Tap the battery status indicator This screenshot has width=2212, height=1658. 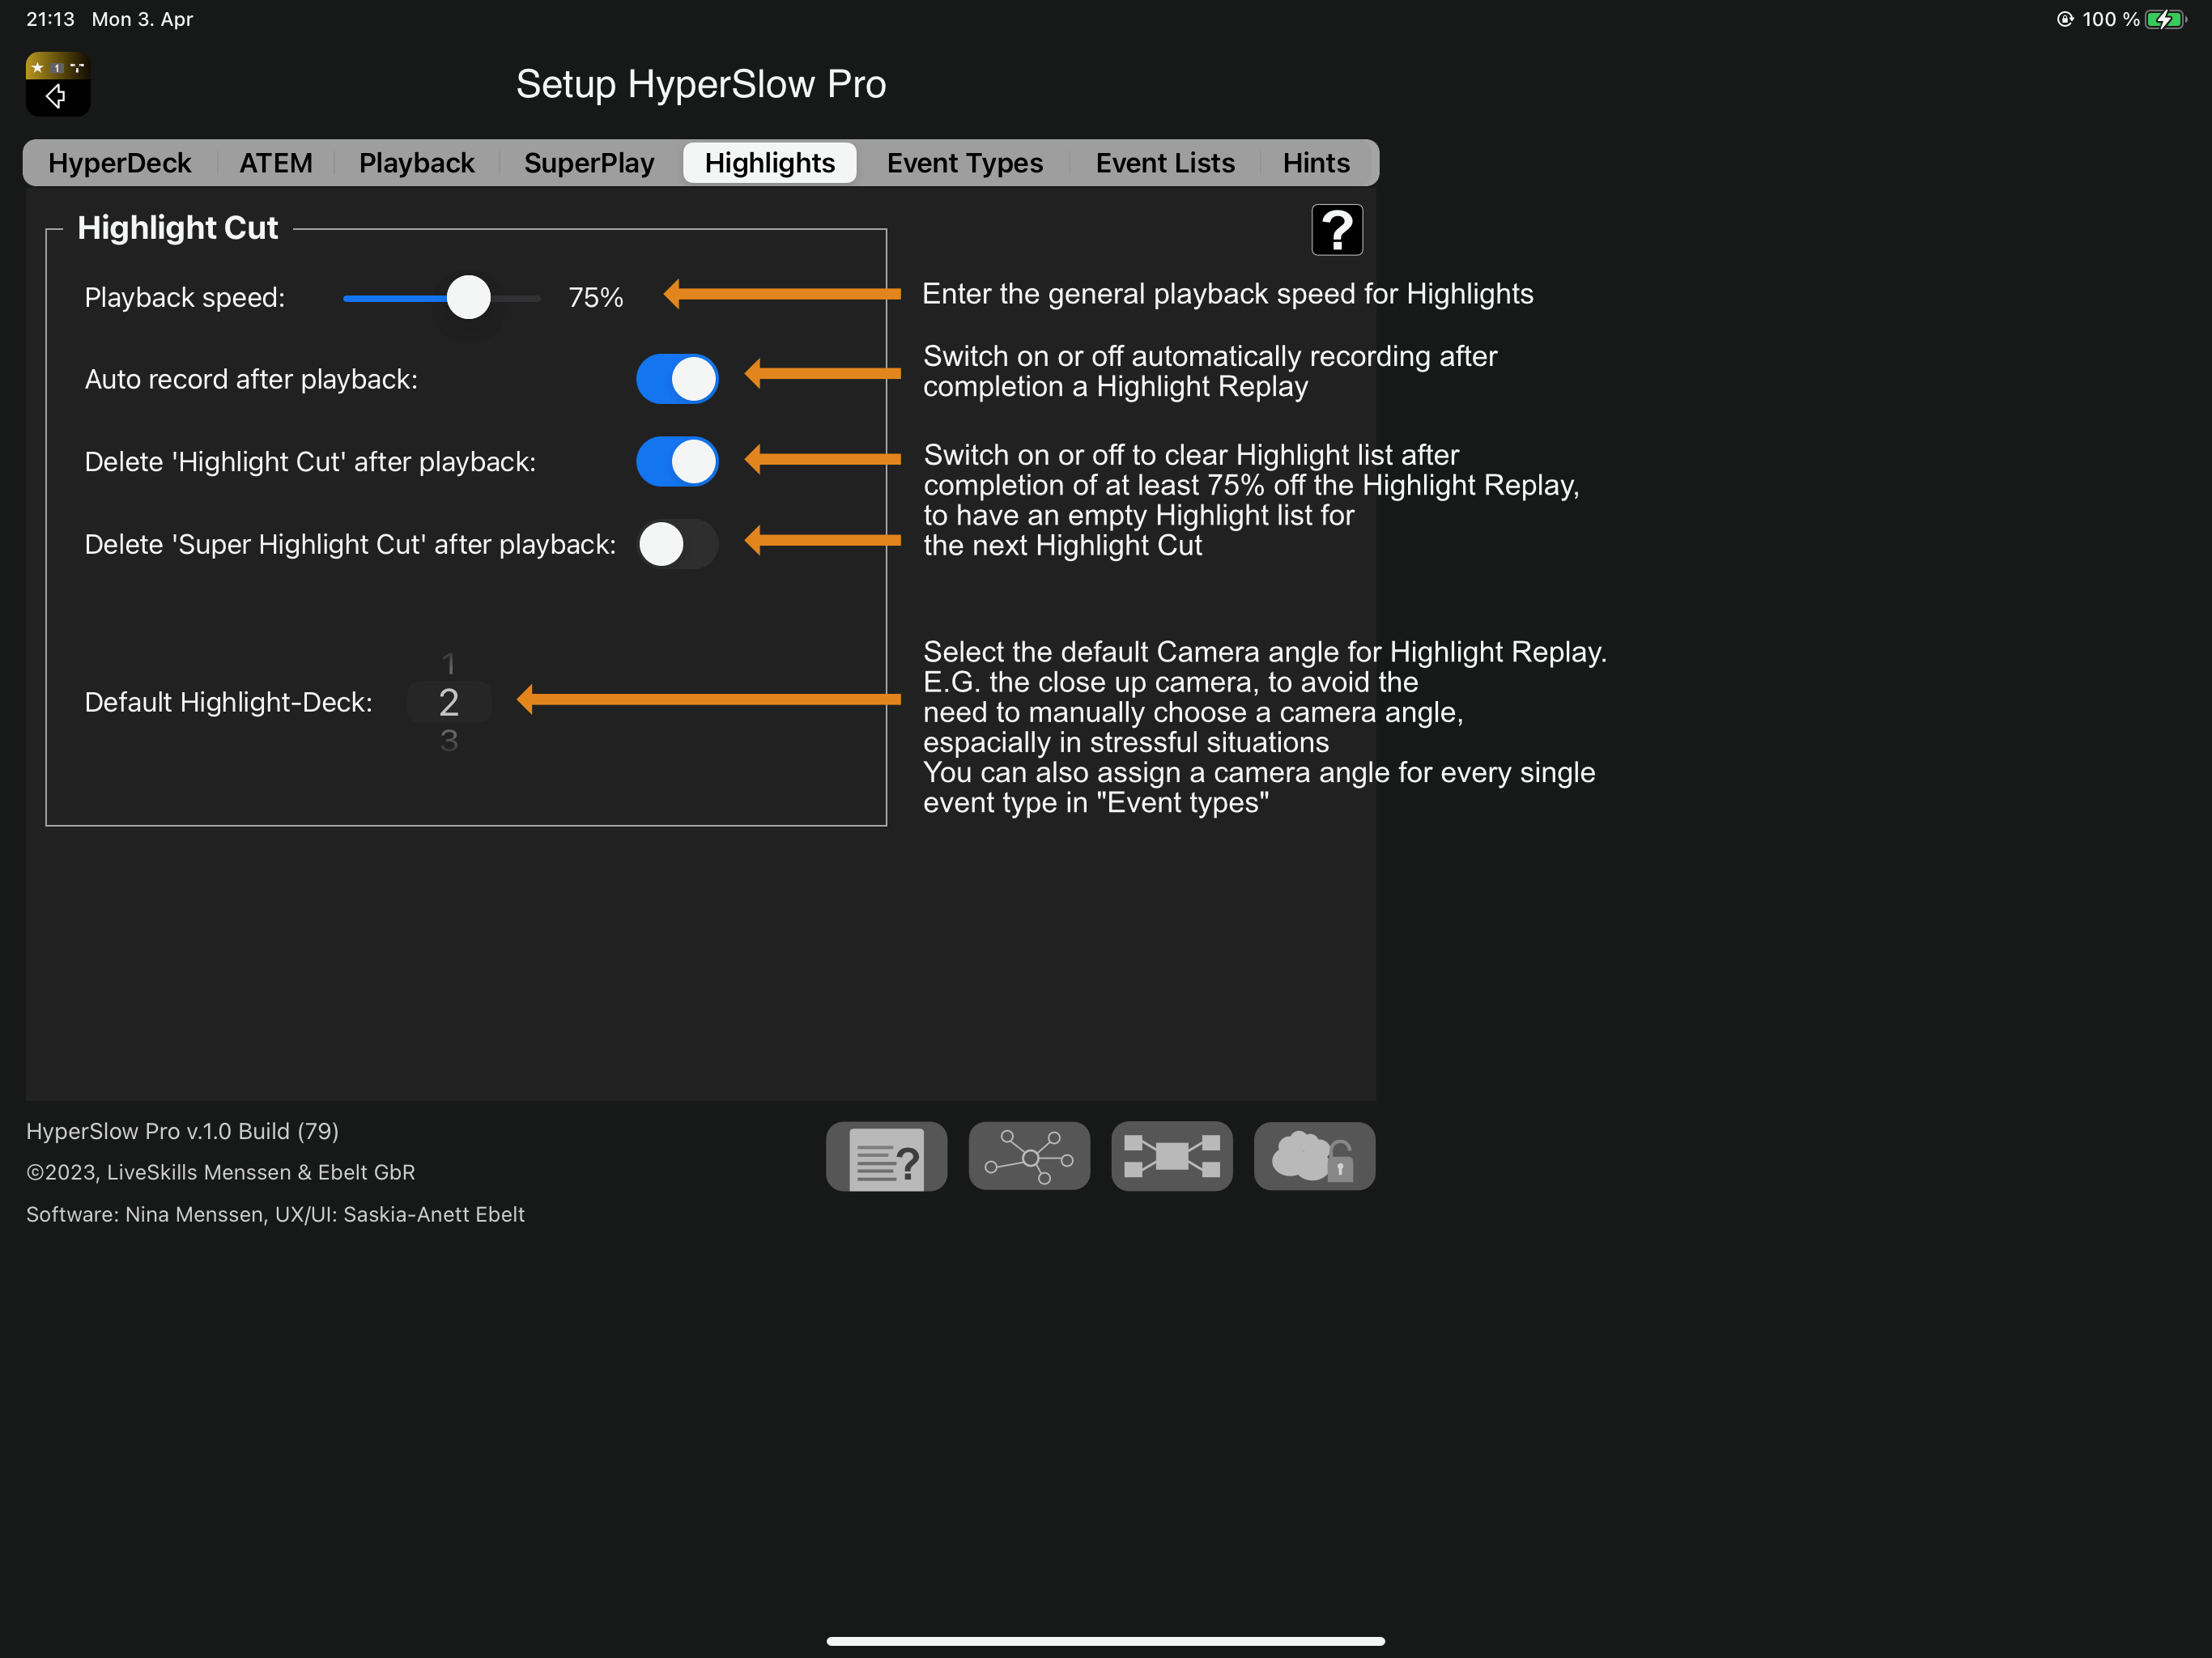tap(2166, 19)
